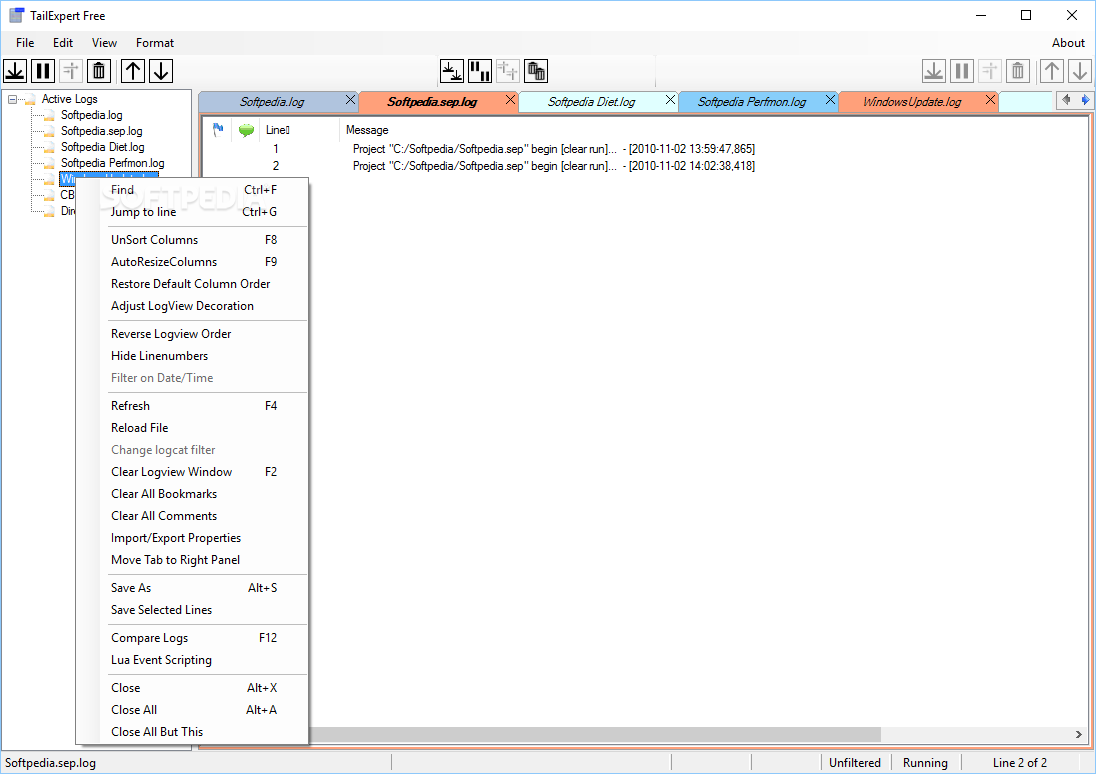Choose UnSort Columns

coord(192,240)
